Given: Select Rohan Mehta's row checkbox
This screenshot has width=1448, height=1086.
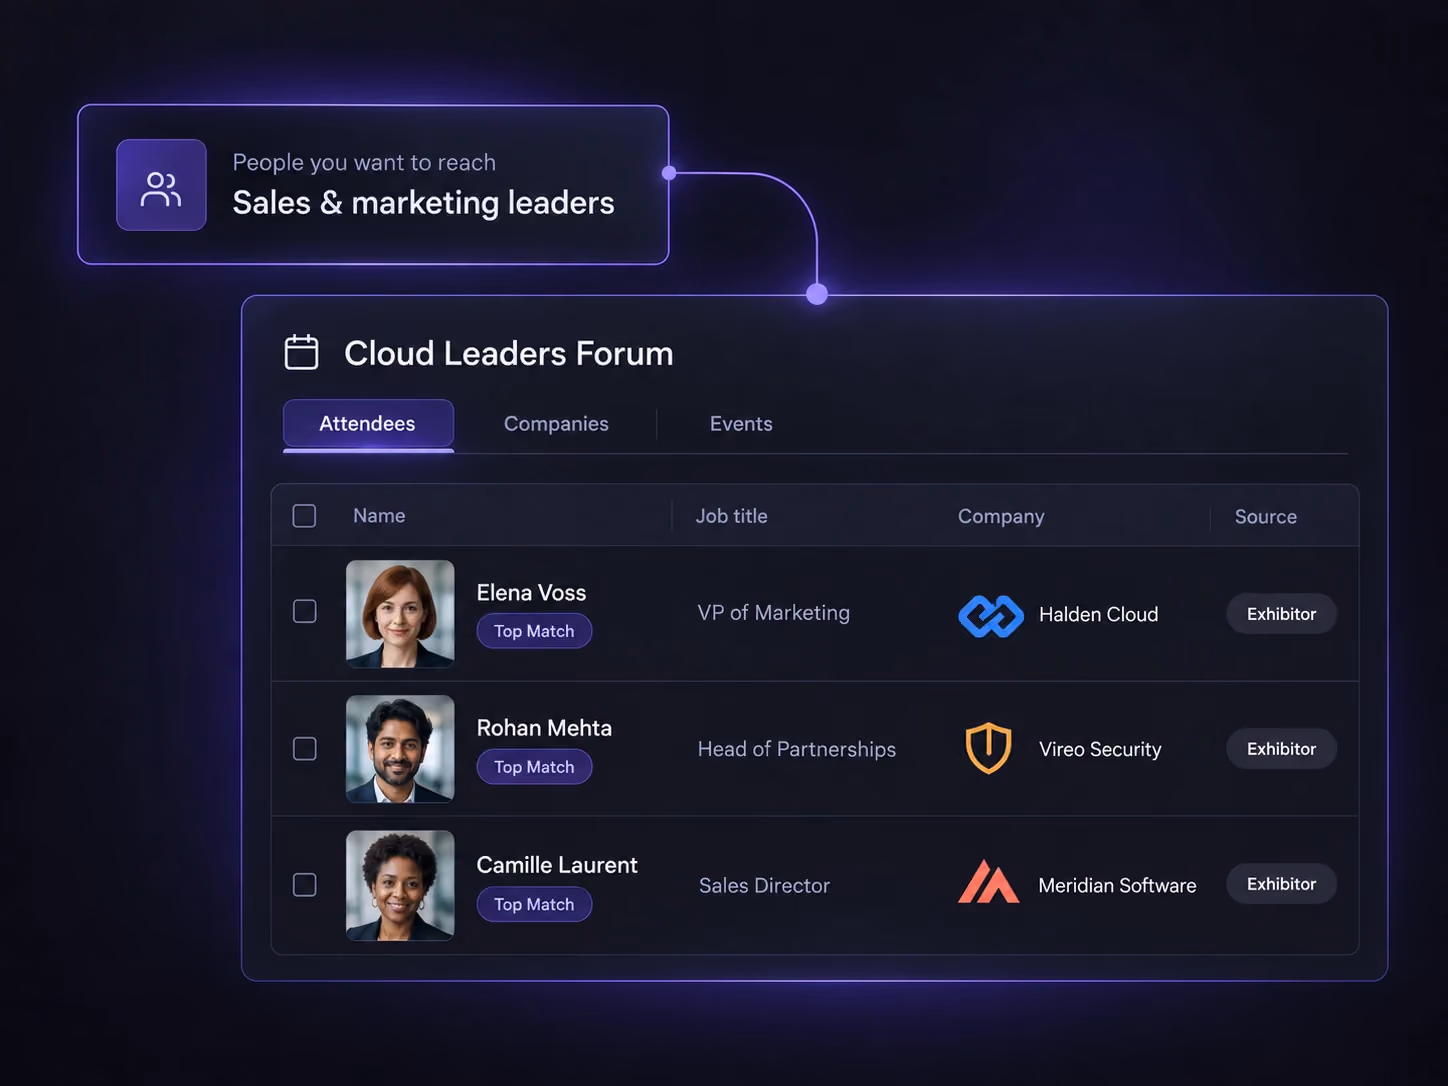Looking at the screenshot, I should tap(304, 748).
